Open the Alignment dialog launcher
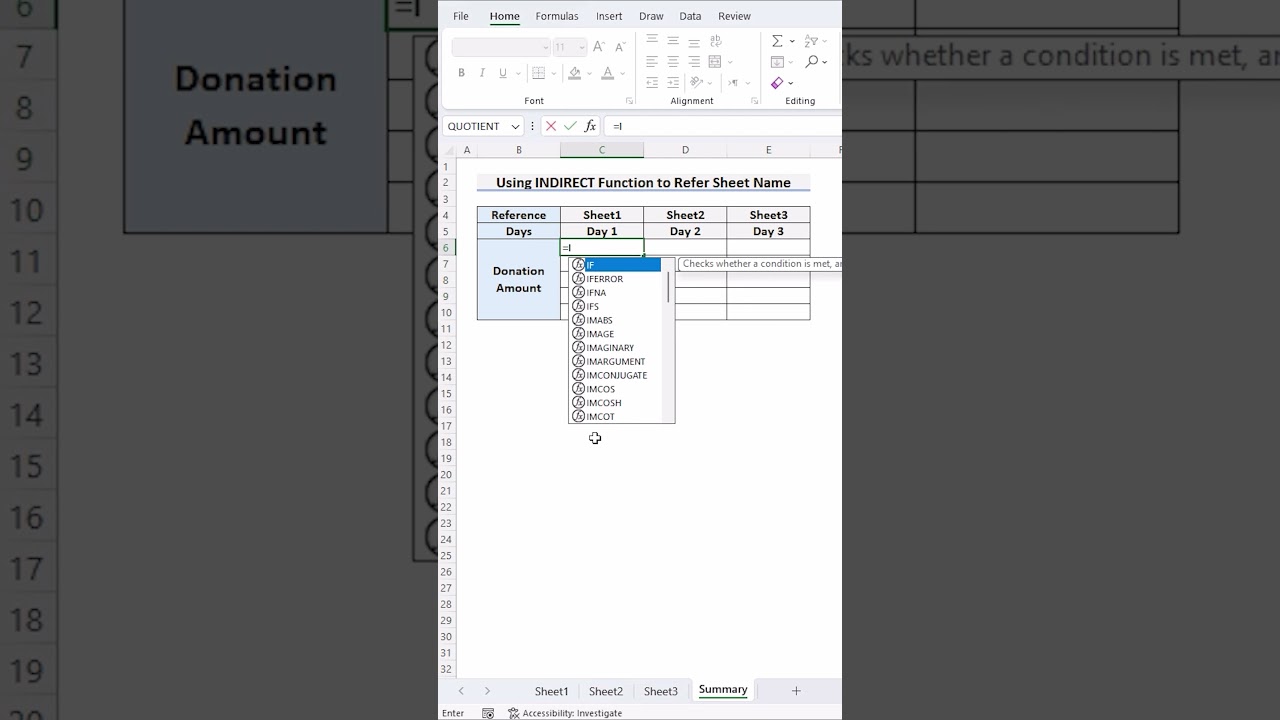This screenshot has width=1280, height=720. click(754, 101)
